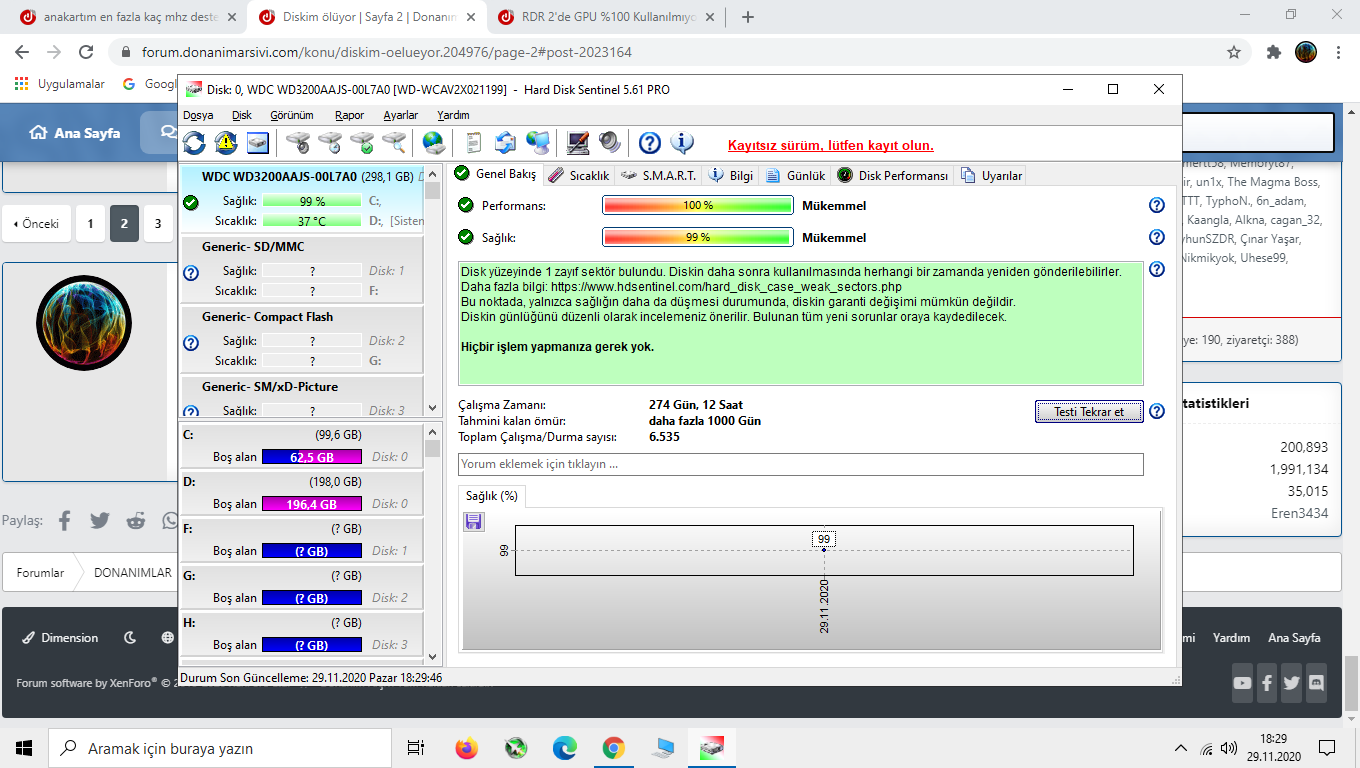Open the Dosya menu
The image size is (1360, 768).
198,115
